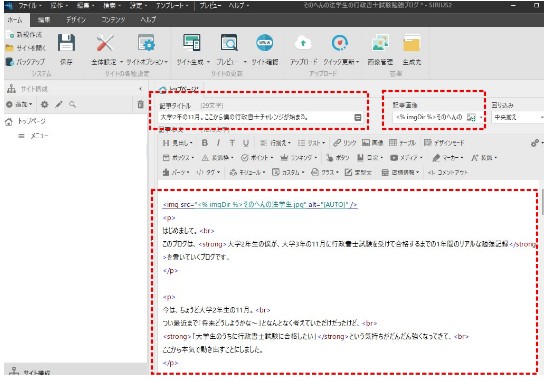Viewport: 545px width, 381px height.
Task: Open the 行揃え alignment dropdown
Action: (x=275, y=143)
